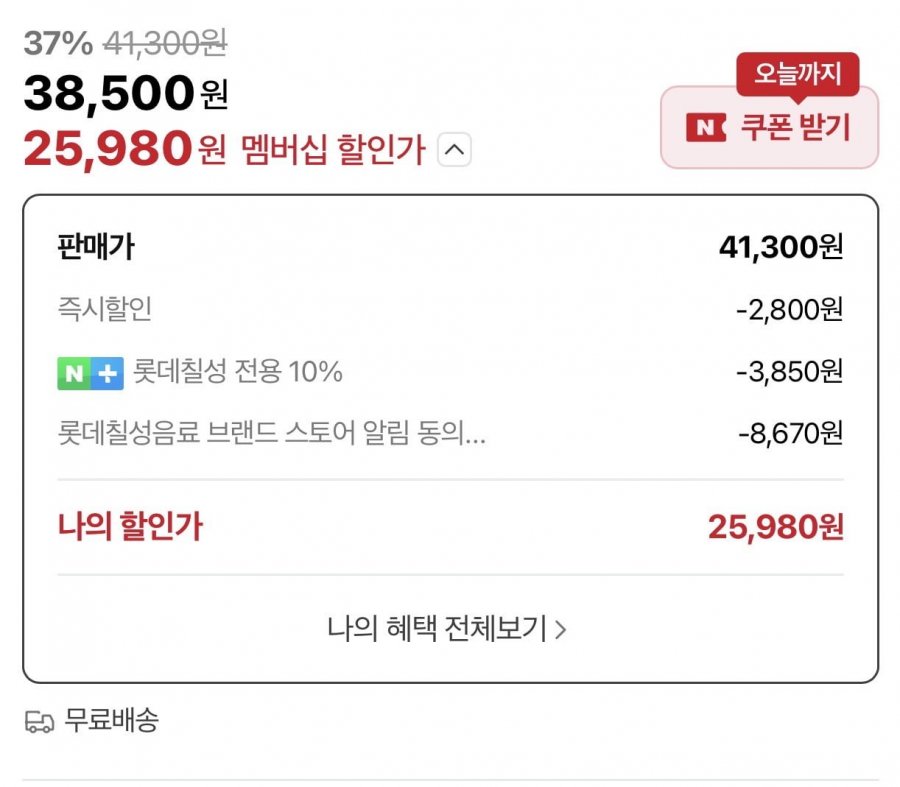The width and height of the screenshot is (900, 787).
Task: Click 롯데칠성 전용 10% benefit text
Action: point(238,373)
